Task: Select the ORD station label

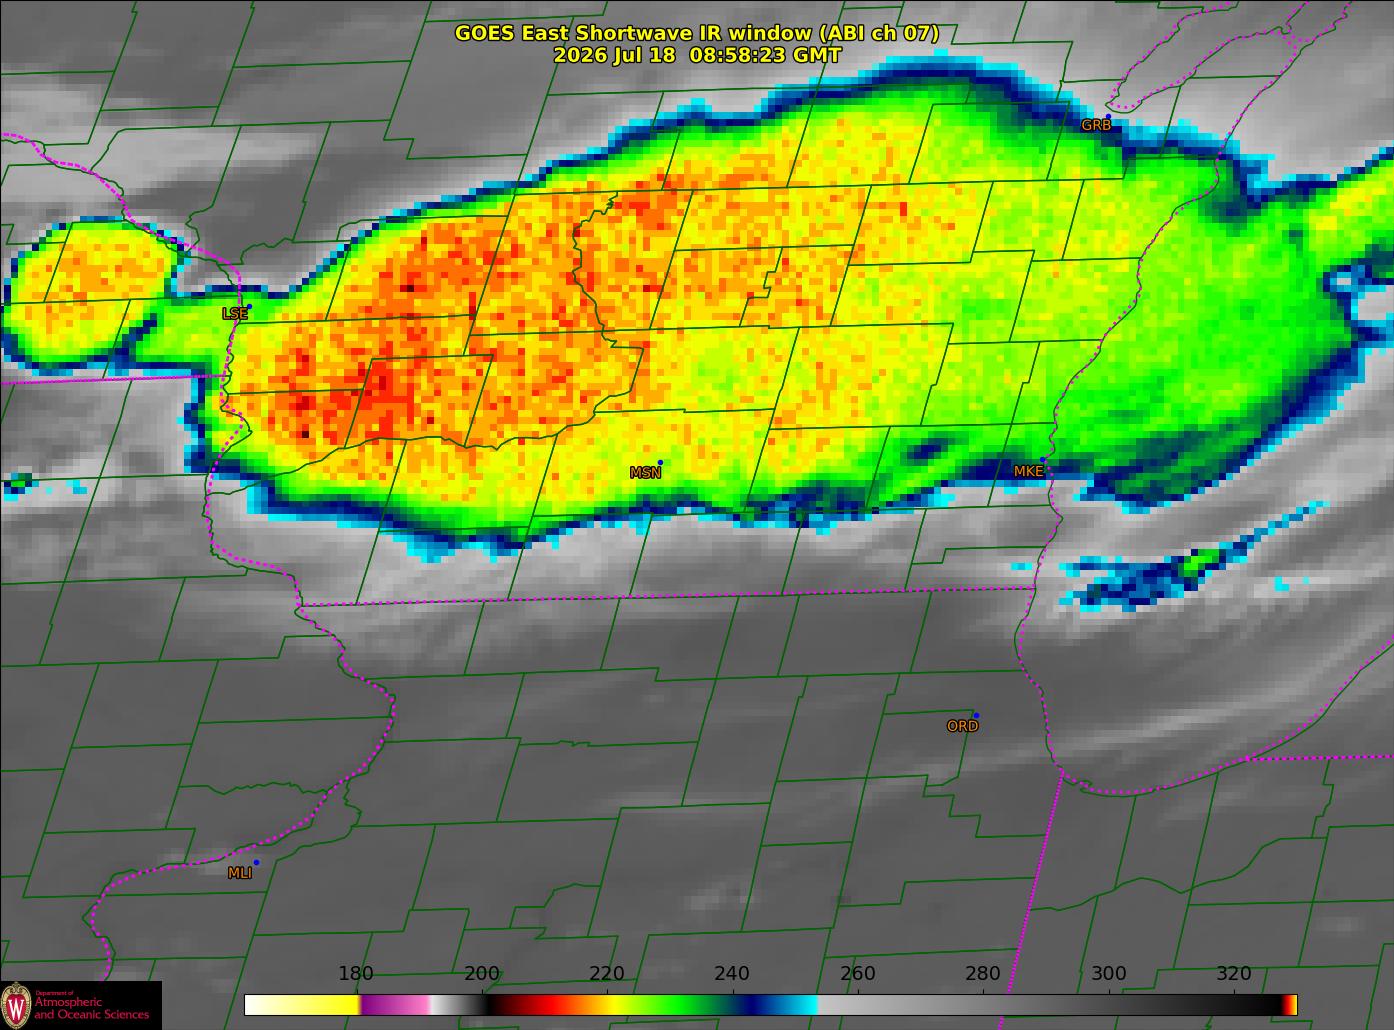Action: click(x=962, y=726)
